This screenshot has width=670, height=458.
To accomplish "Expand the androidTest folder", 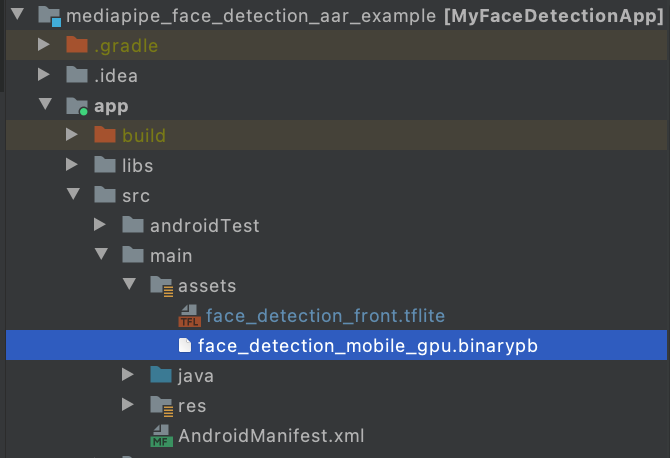I will click(99, 226).
